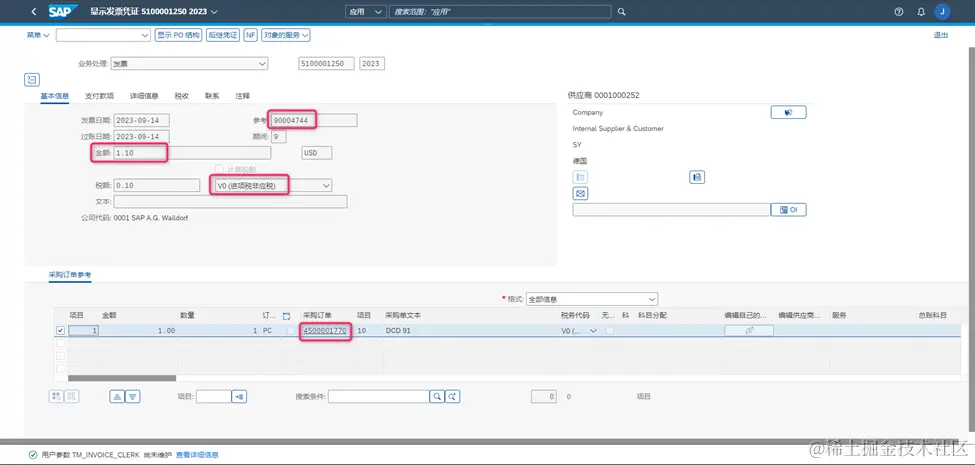Click the 退出 link
975x465 pixels.
point(941,35)
